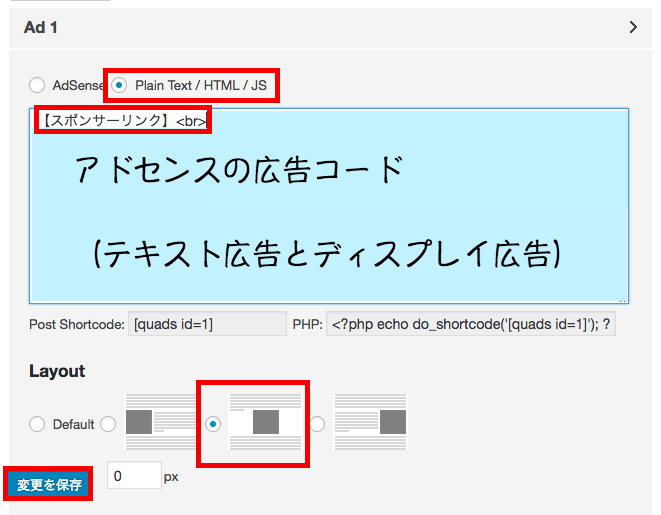This screenshot has height=515, width=661.
Task: Click the PHP: label
Action: click(307, 325)
